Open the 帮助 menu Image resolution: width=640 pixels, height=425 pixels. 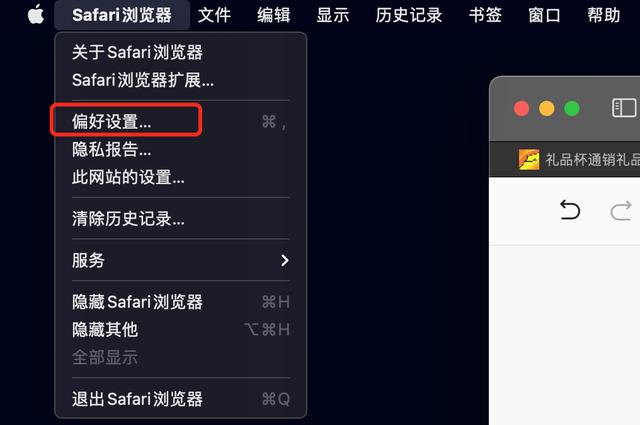click(604, 15)
